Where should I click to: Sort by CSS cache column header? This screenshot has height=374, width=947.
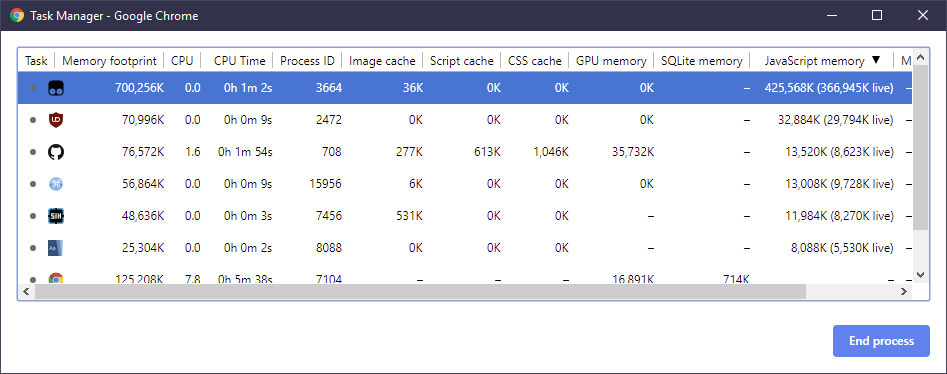click(534, 60)
